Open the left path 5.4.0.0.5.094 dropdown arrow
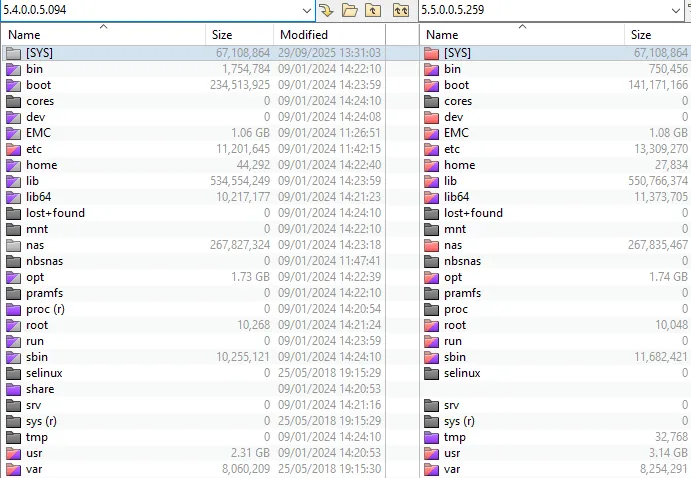This screenshot has height=478, width=691. click(305, 10)
